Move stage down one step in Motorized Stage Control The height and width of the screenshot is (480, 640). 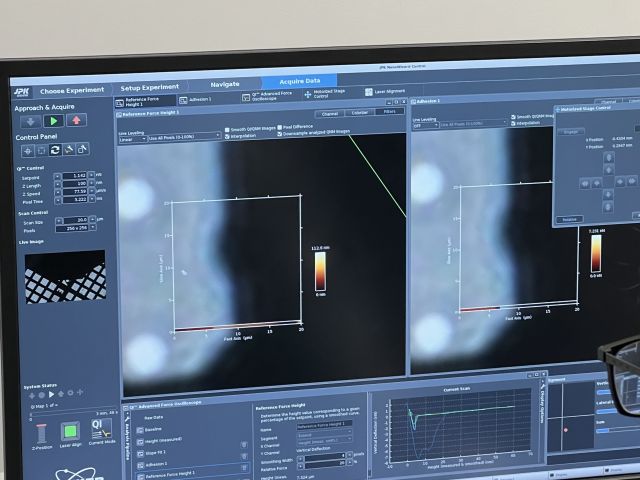pyautogui.click(x=608, y=195)
